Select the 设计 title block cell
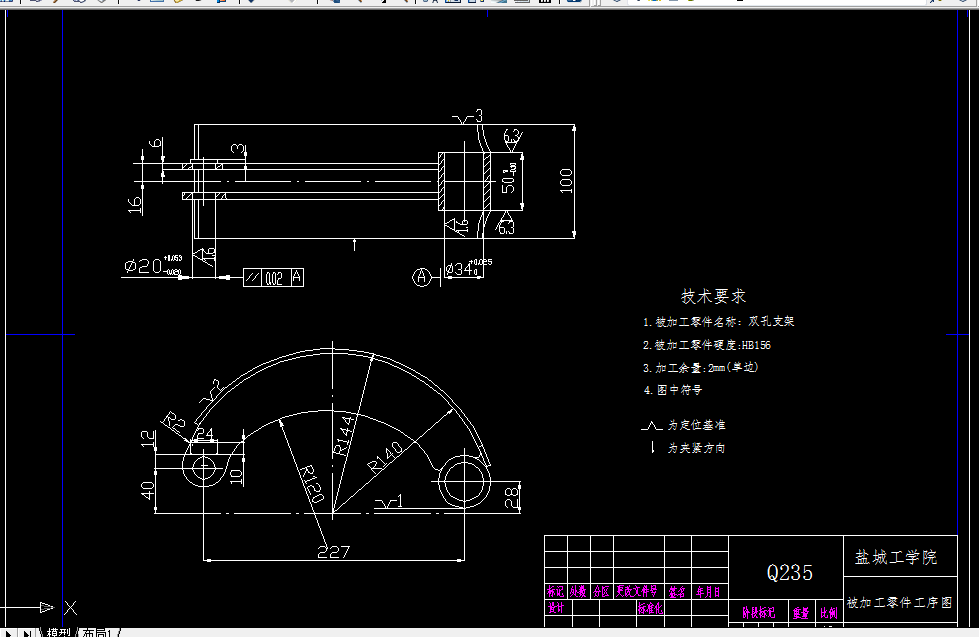Image resolution: width=979 pixels, height=637 pixels. [556, 608]
